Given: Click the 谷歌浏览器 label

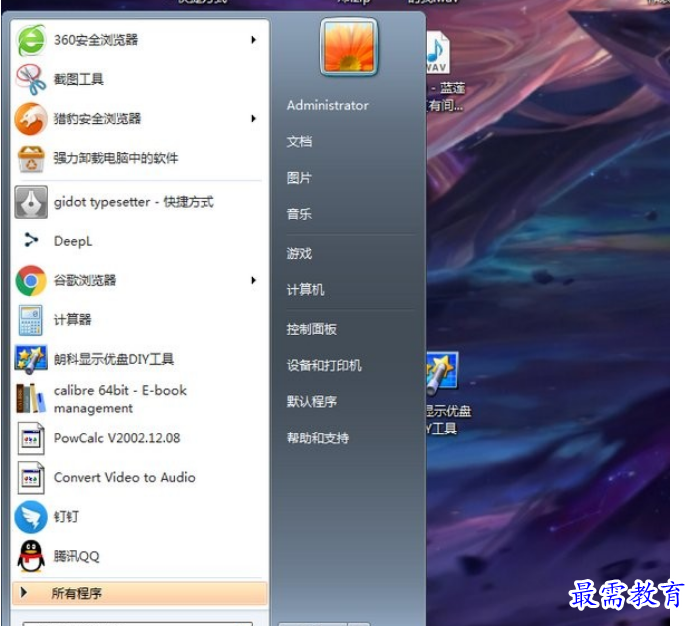Looking at the screenshot, I should pyautogui.click(x=85, y=280).
